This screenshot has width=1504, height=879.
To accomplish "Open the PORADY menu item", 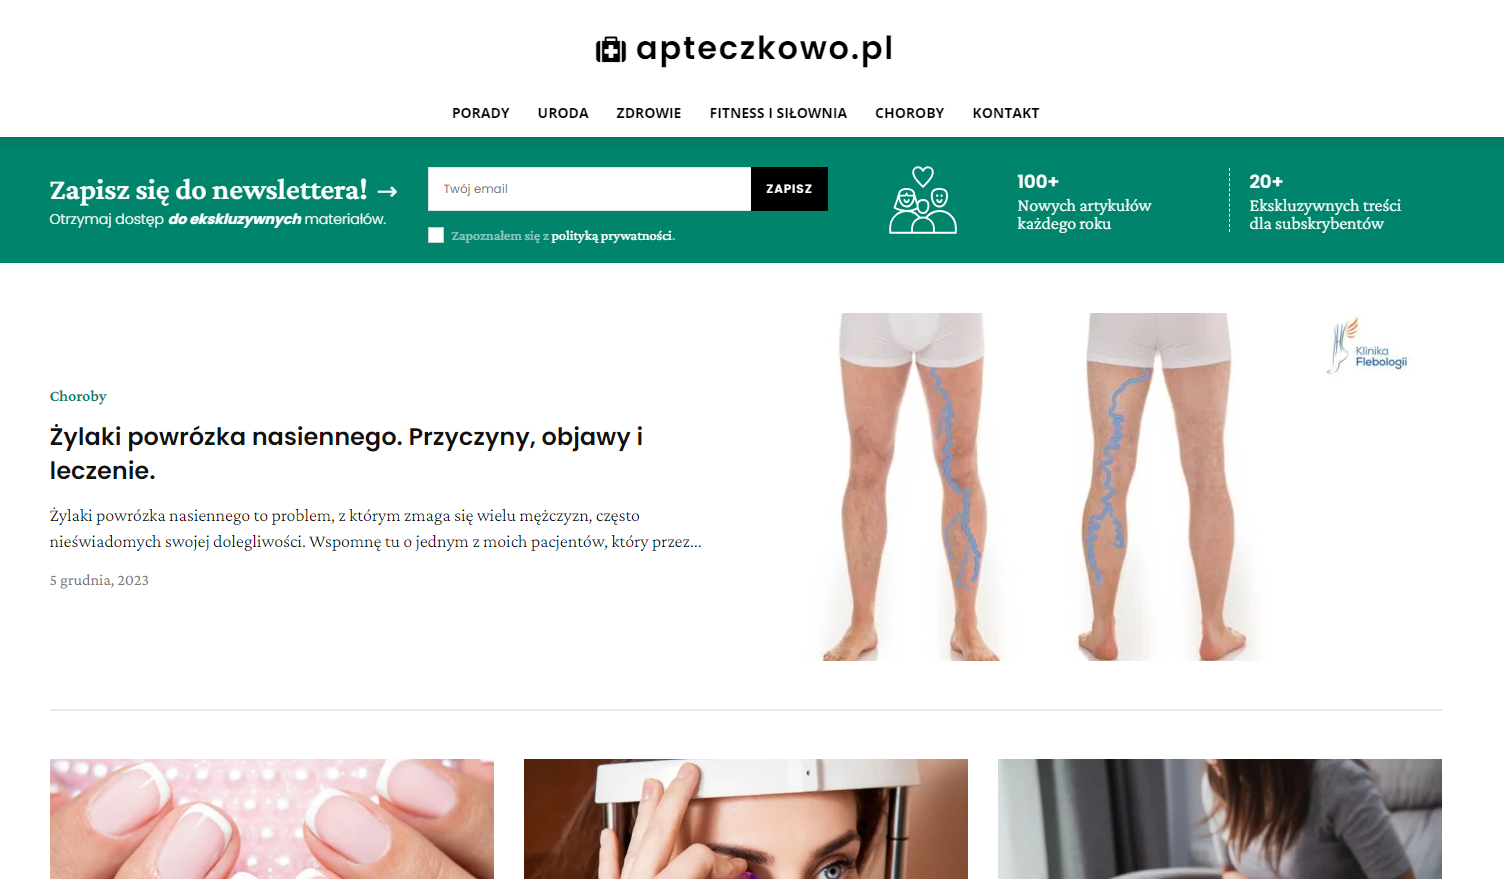I will 481,113.
